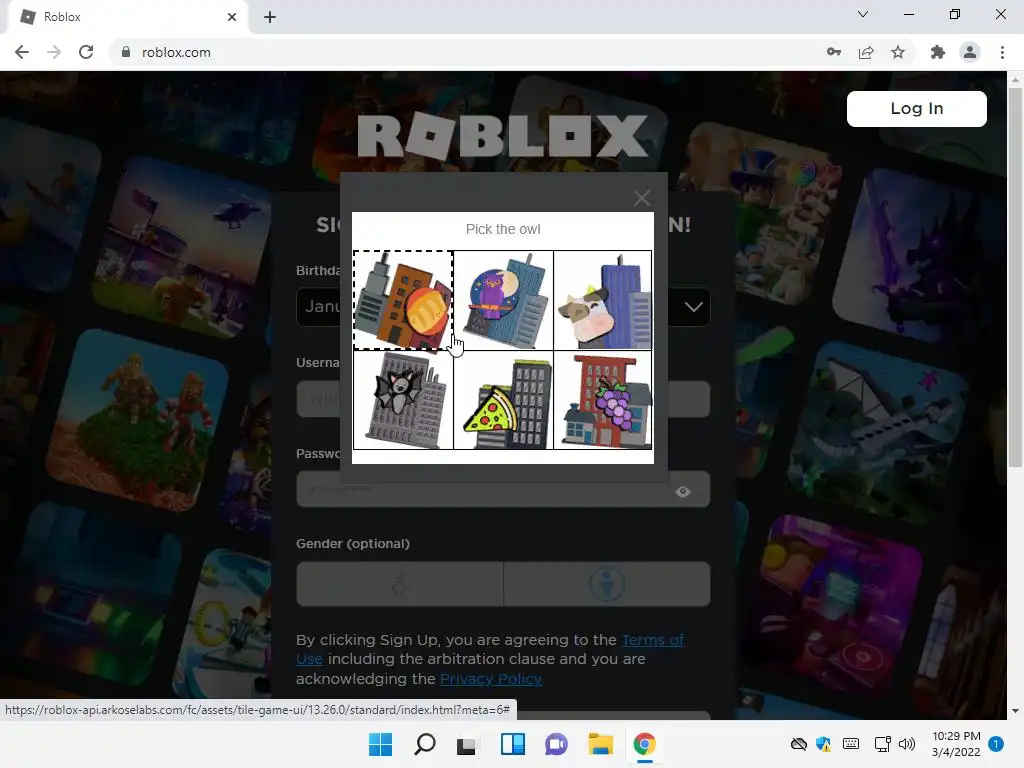Bookmark this tab with star
The image size is (1024, 768).
coord(898,52)
